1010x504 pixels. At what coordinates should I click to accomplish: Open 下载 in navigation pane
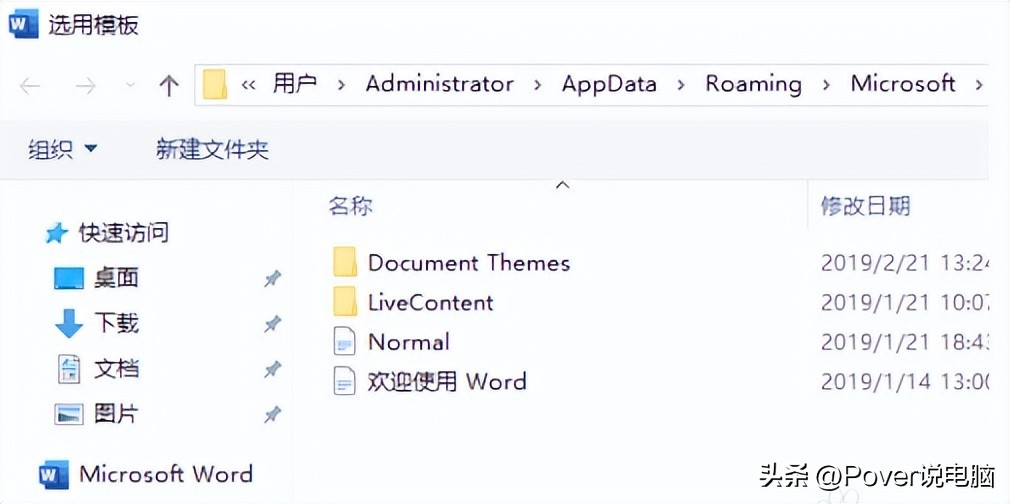[x=117, y=323]
